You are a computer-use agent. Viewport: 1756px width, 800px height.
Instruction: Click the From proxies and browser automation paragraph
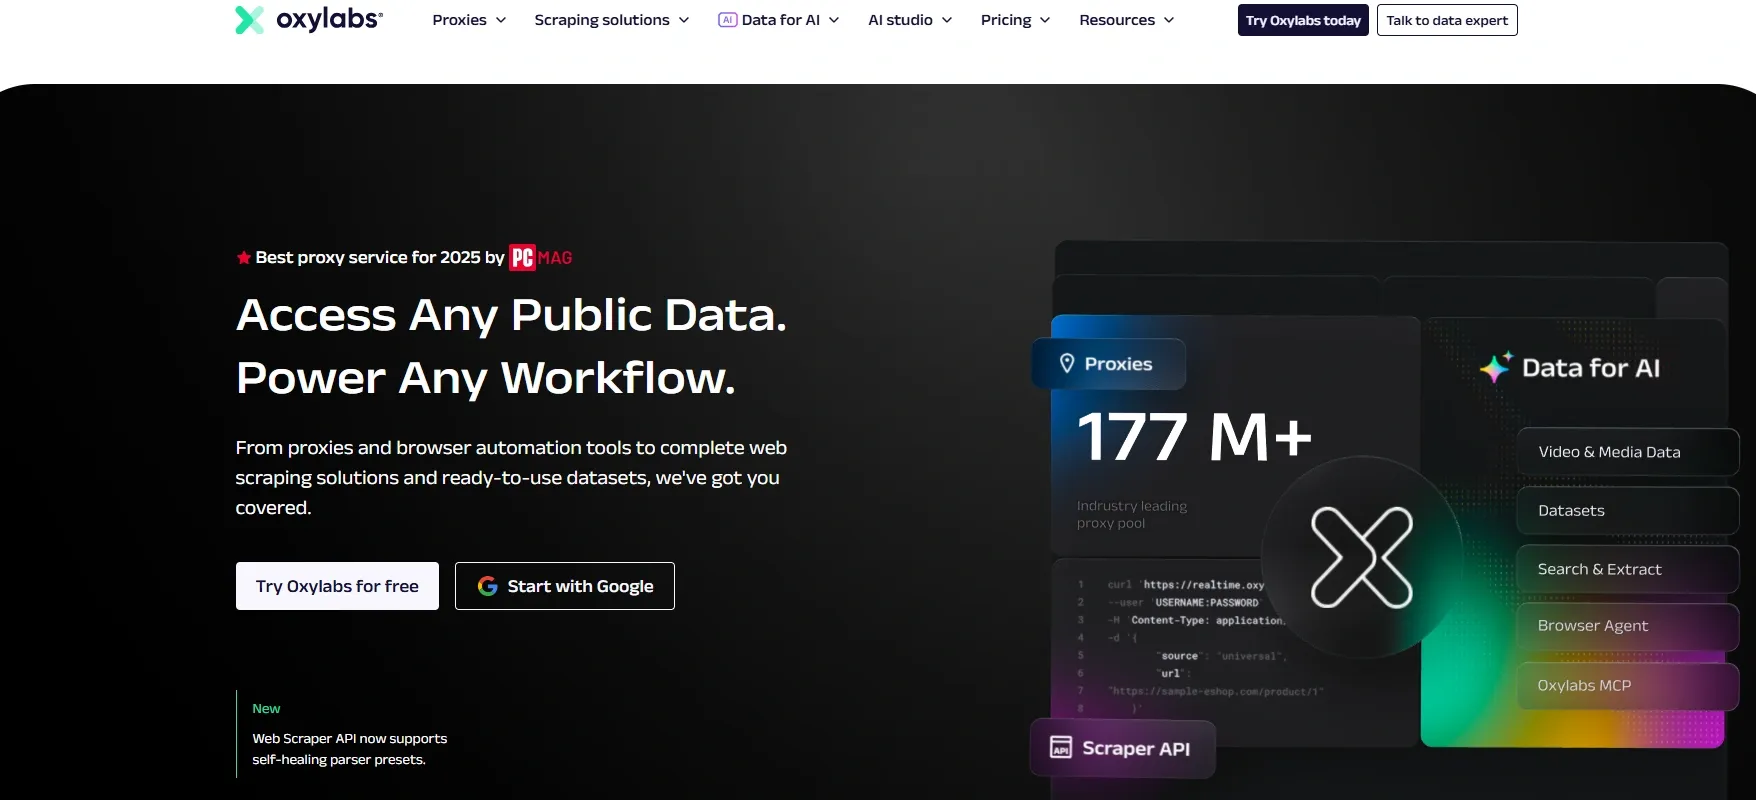pyautogui.click(x=511, y=478)
